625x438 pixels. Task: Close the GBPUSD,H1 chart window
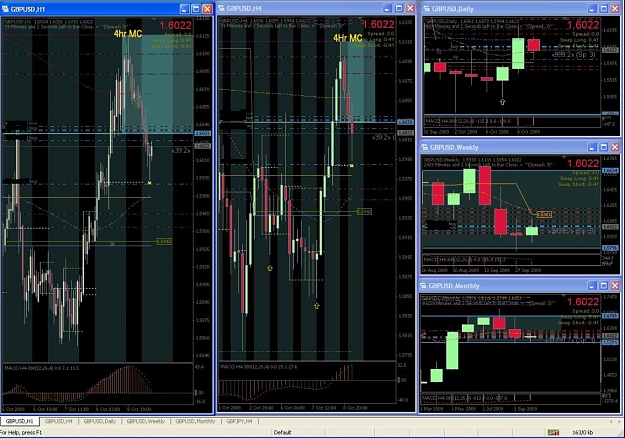click(x=207, y=9)
